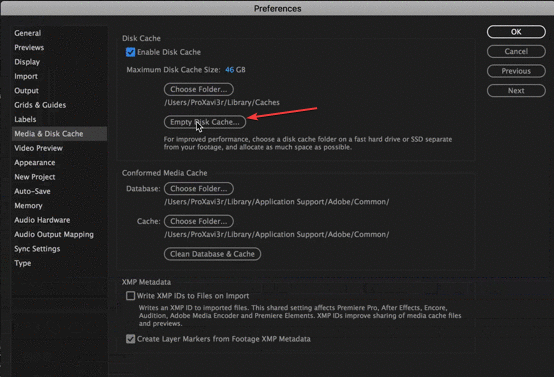Enable Write XMP IDs to Files on Import
The width and height of the screenshot is (554, 377).
(x=130, y=296)
